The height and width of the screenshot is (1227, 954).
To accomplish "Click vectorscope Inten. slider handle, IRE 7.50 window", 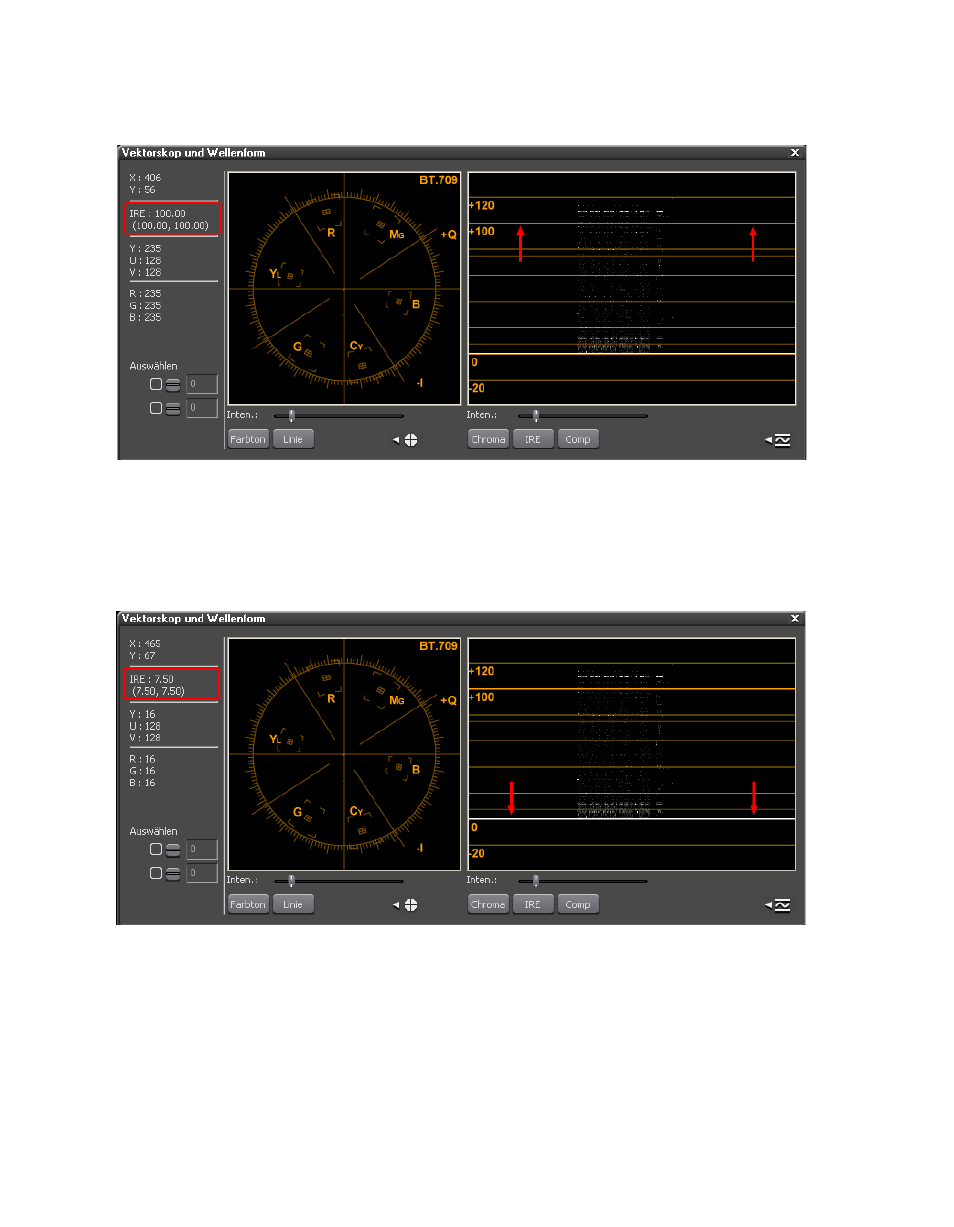I will coord(291,881).
